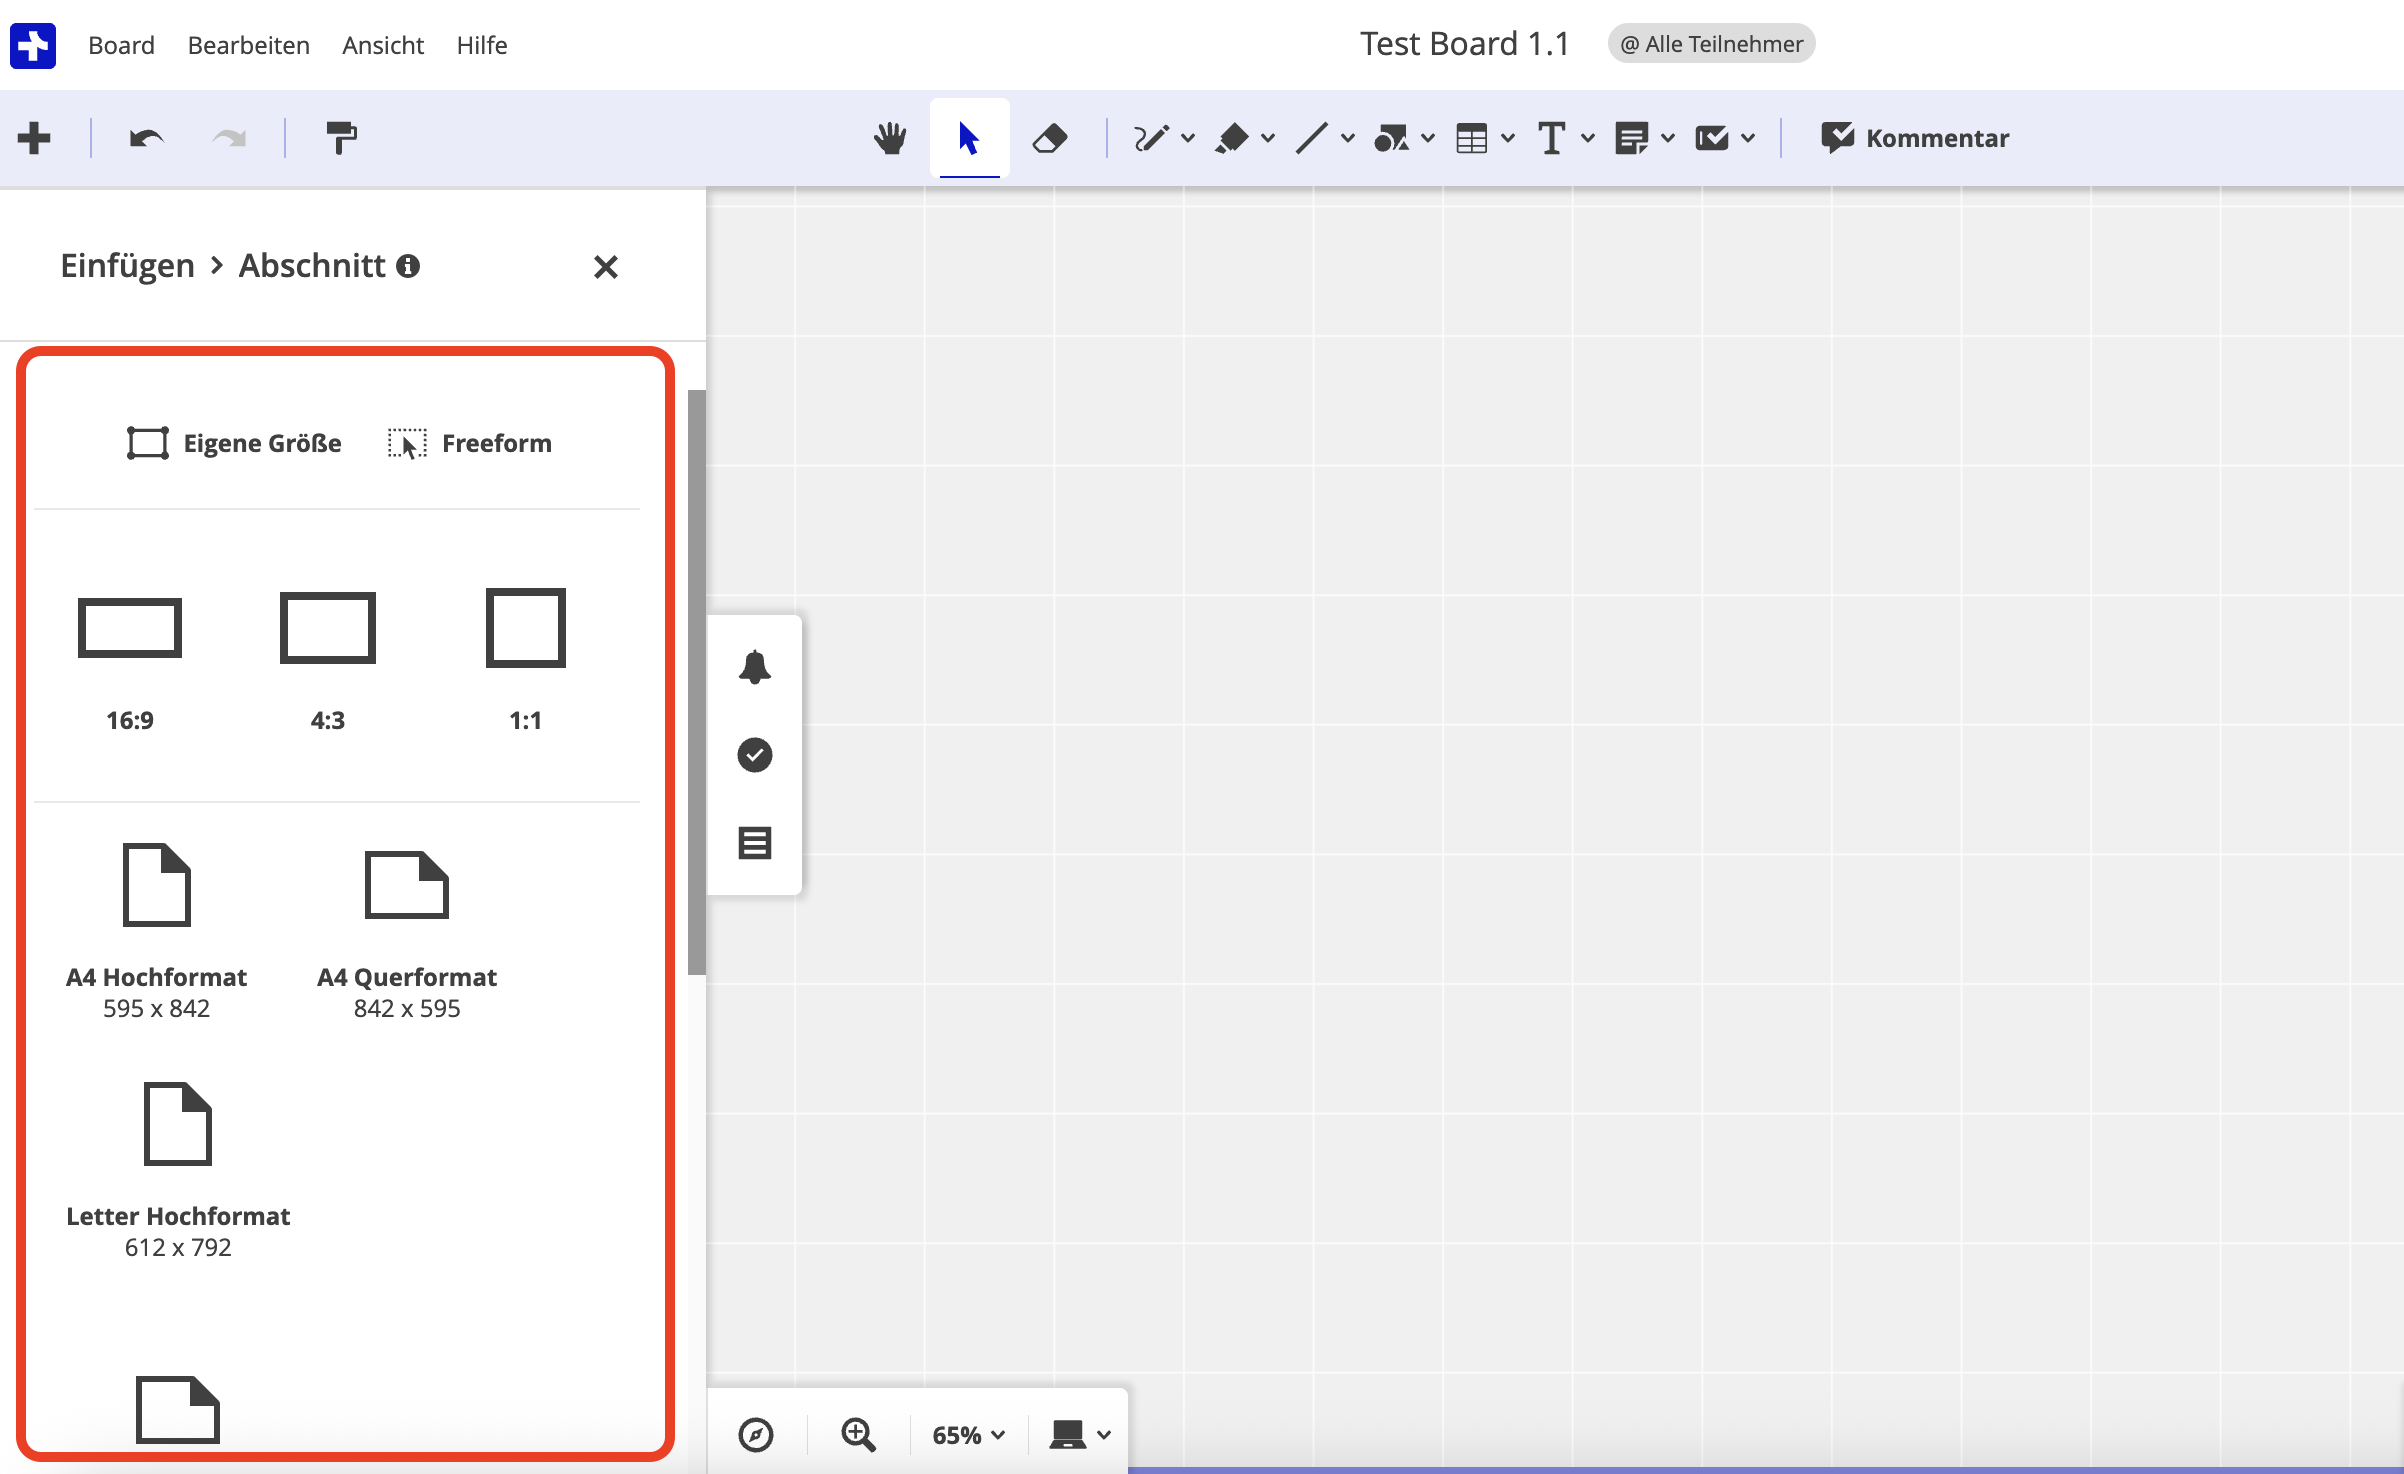Open notifications bell icon

pos(755,667)
